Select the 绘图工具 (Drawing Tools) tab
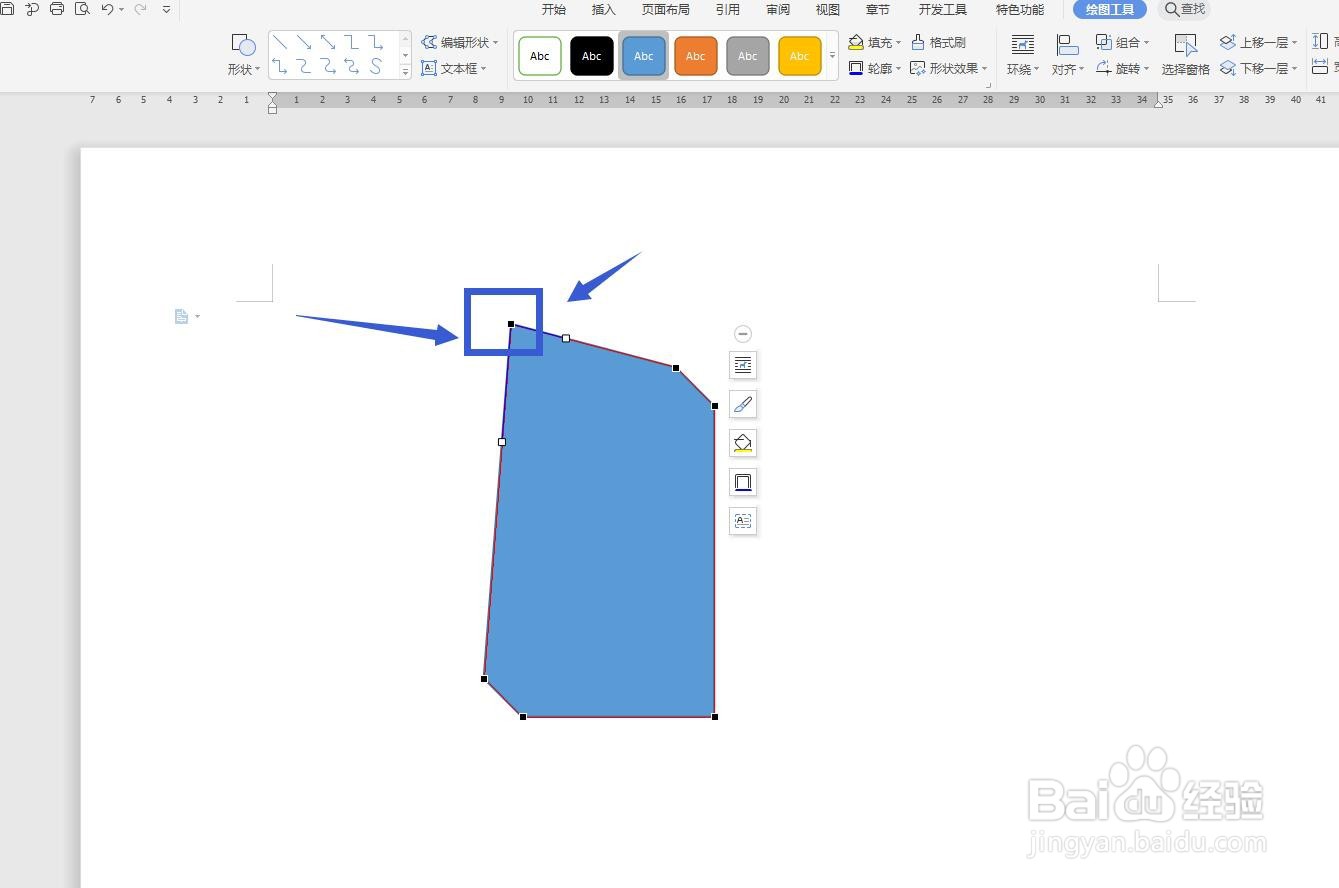This screenshot has width=1339, height=888. [1110, 10]
